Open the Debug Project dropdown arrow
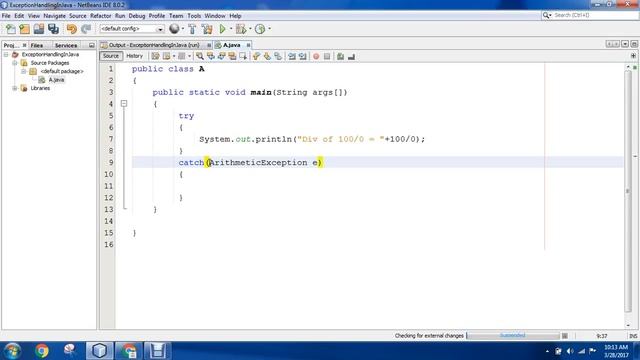Image resolution: width=640 pixels, height=360 pixels. click(250, 29)
